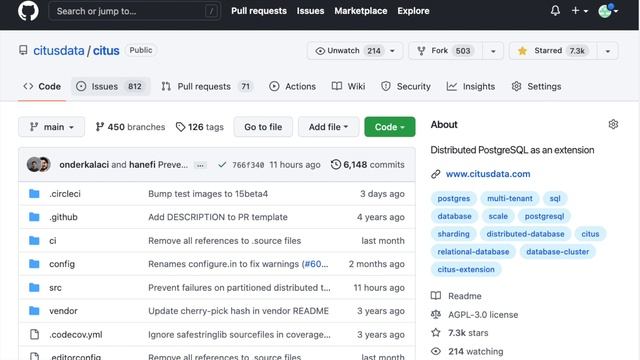The image size is (640, 360).
Task: Open the Add file dropdown
Action: 328,127
